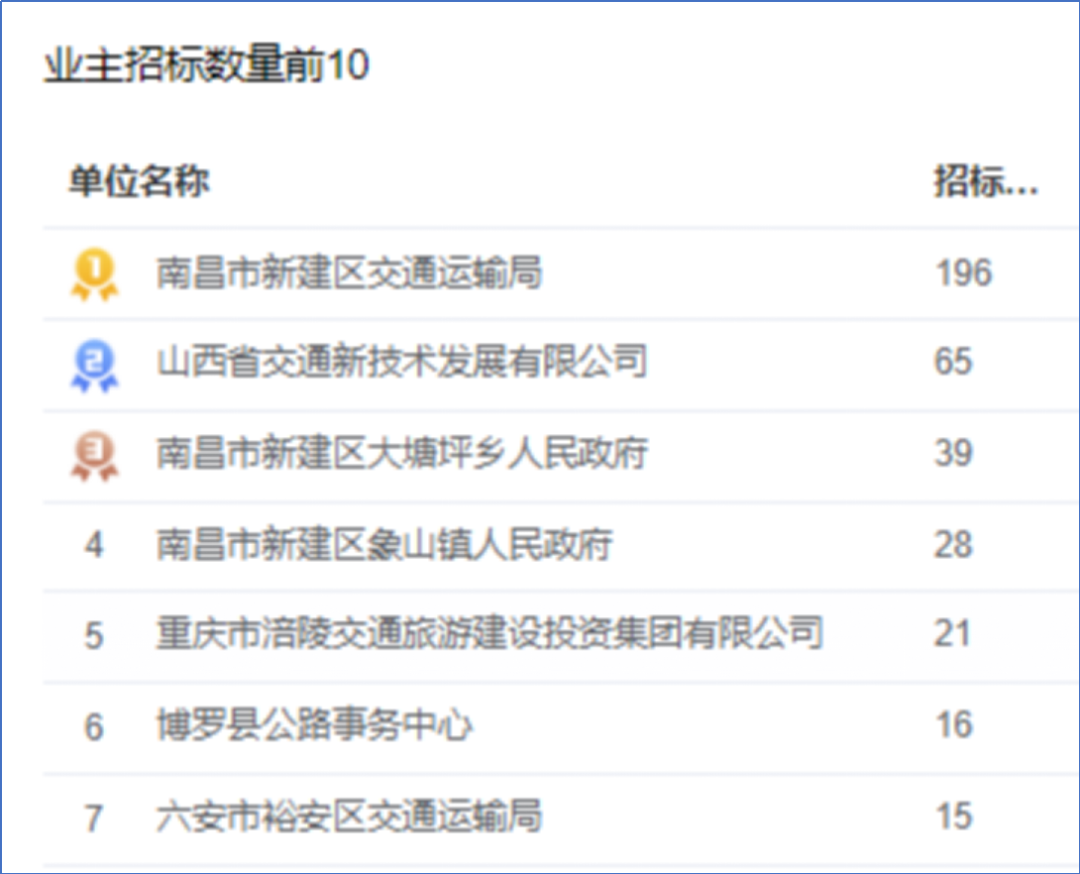
Task: Click the 39 count value
Action: [x=953, y=452]
